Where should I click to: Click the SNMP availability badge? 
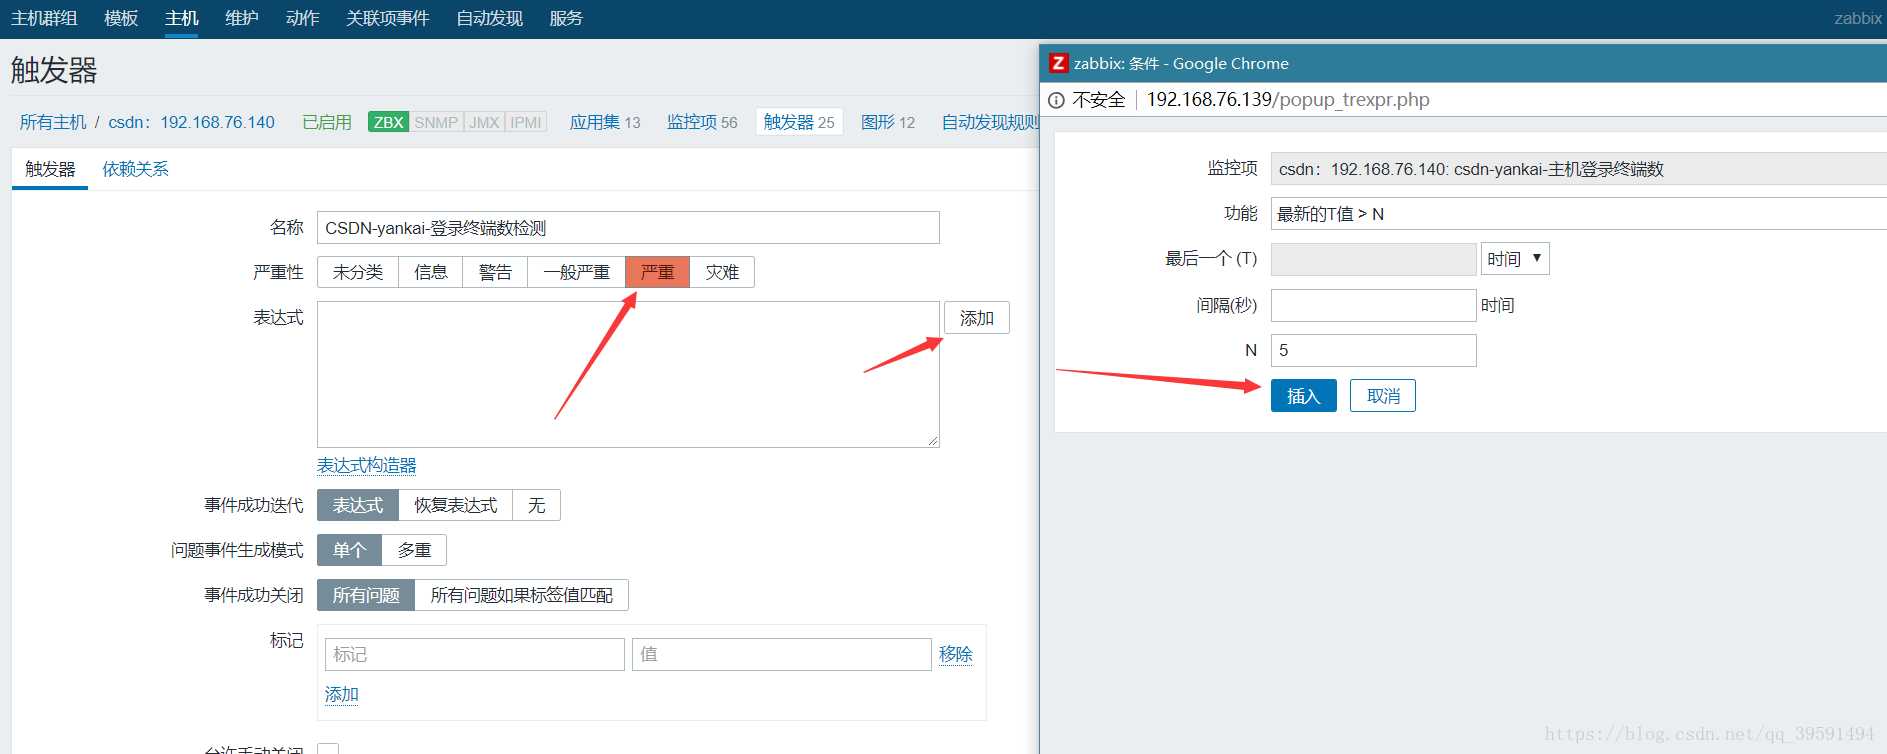pos(436,122)
